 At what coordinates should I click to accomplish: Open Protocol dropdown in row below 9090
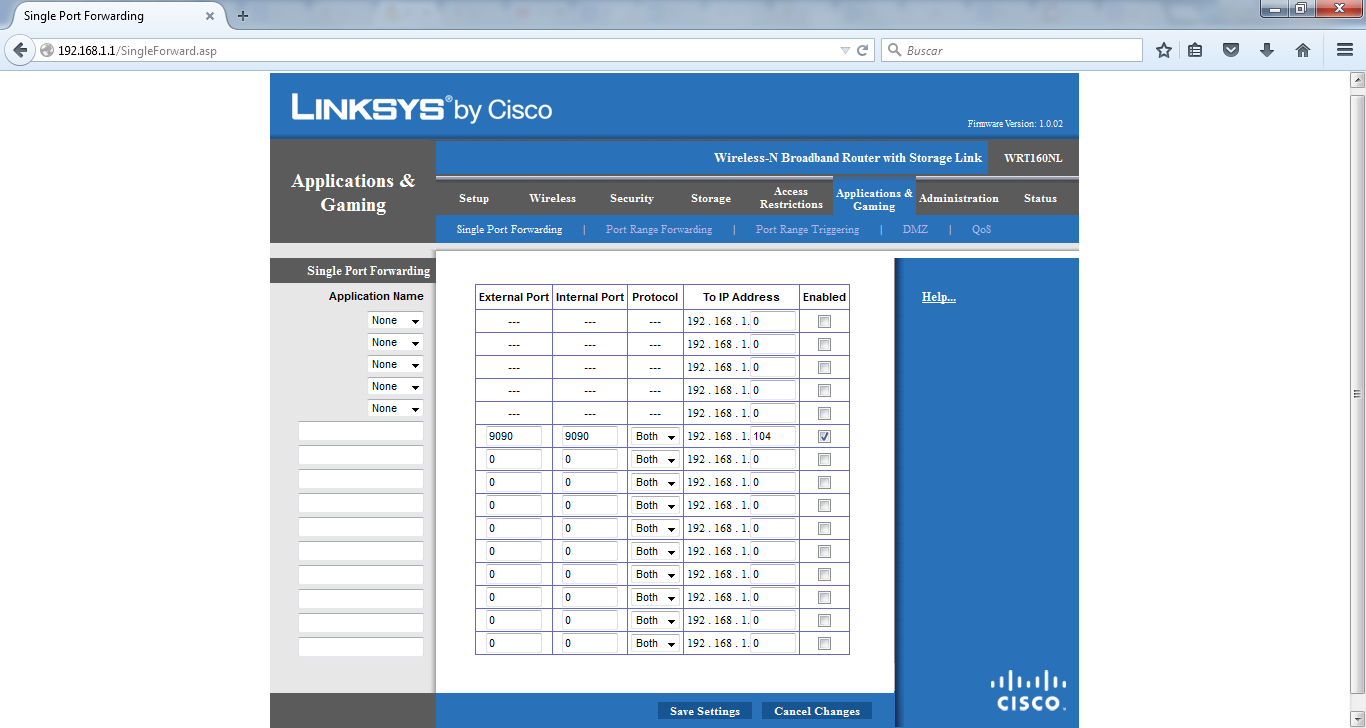(655, 459)
